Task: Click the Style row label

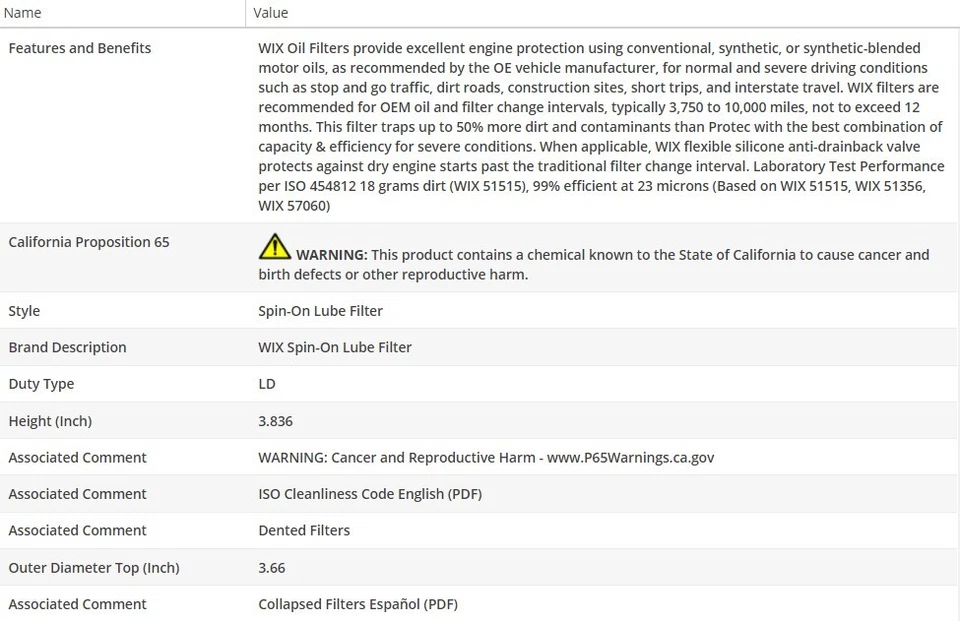Action: 24,311
